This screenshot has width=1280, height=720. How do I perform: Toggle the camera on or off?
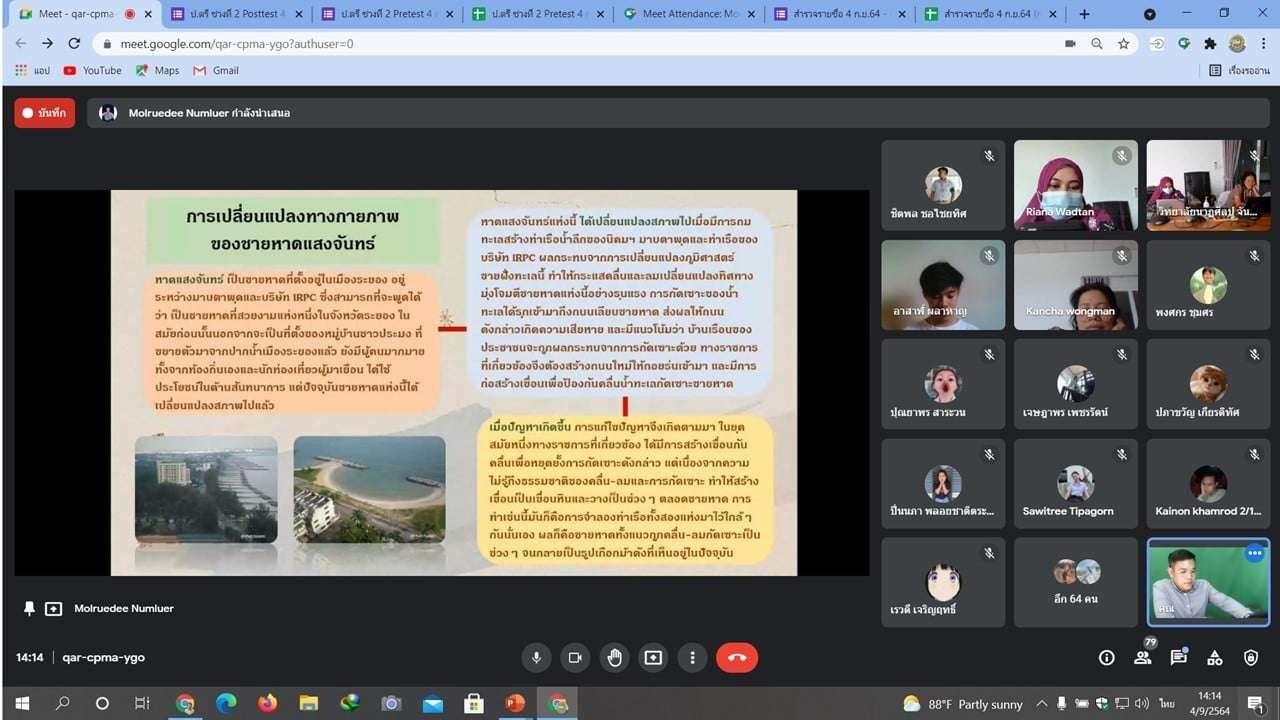click(575, 657)
